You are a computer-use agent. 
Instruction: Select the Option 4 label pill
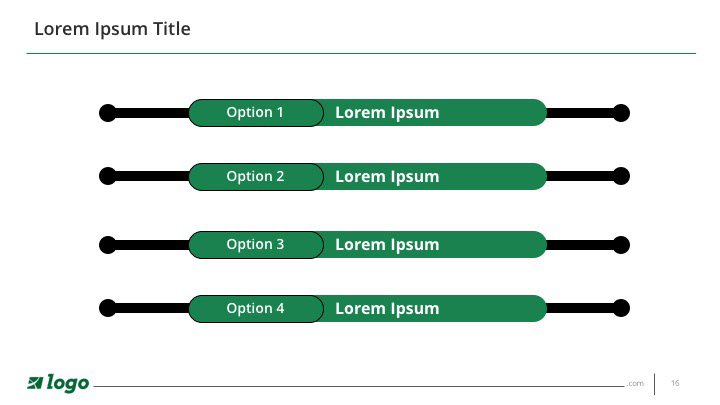coord(256,309)
